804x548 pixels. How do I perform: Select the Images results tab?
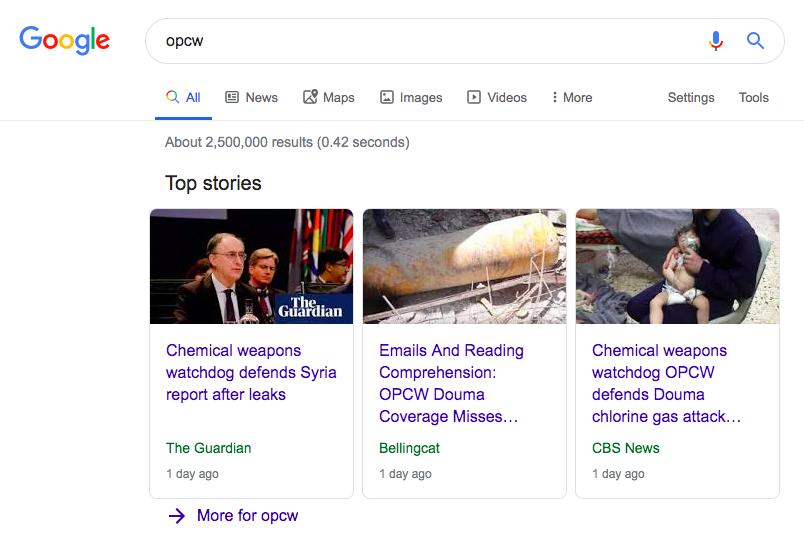(411, 97)
